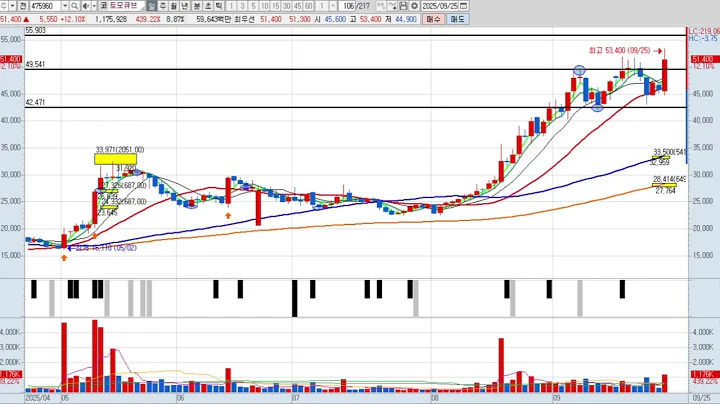Select the minute (분) chart period
Screen dimensions: 720x404
point(197,6)
